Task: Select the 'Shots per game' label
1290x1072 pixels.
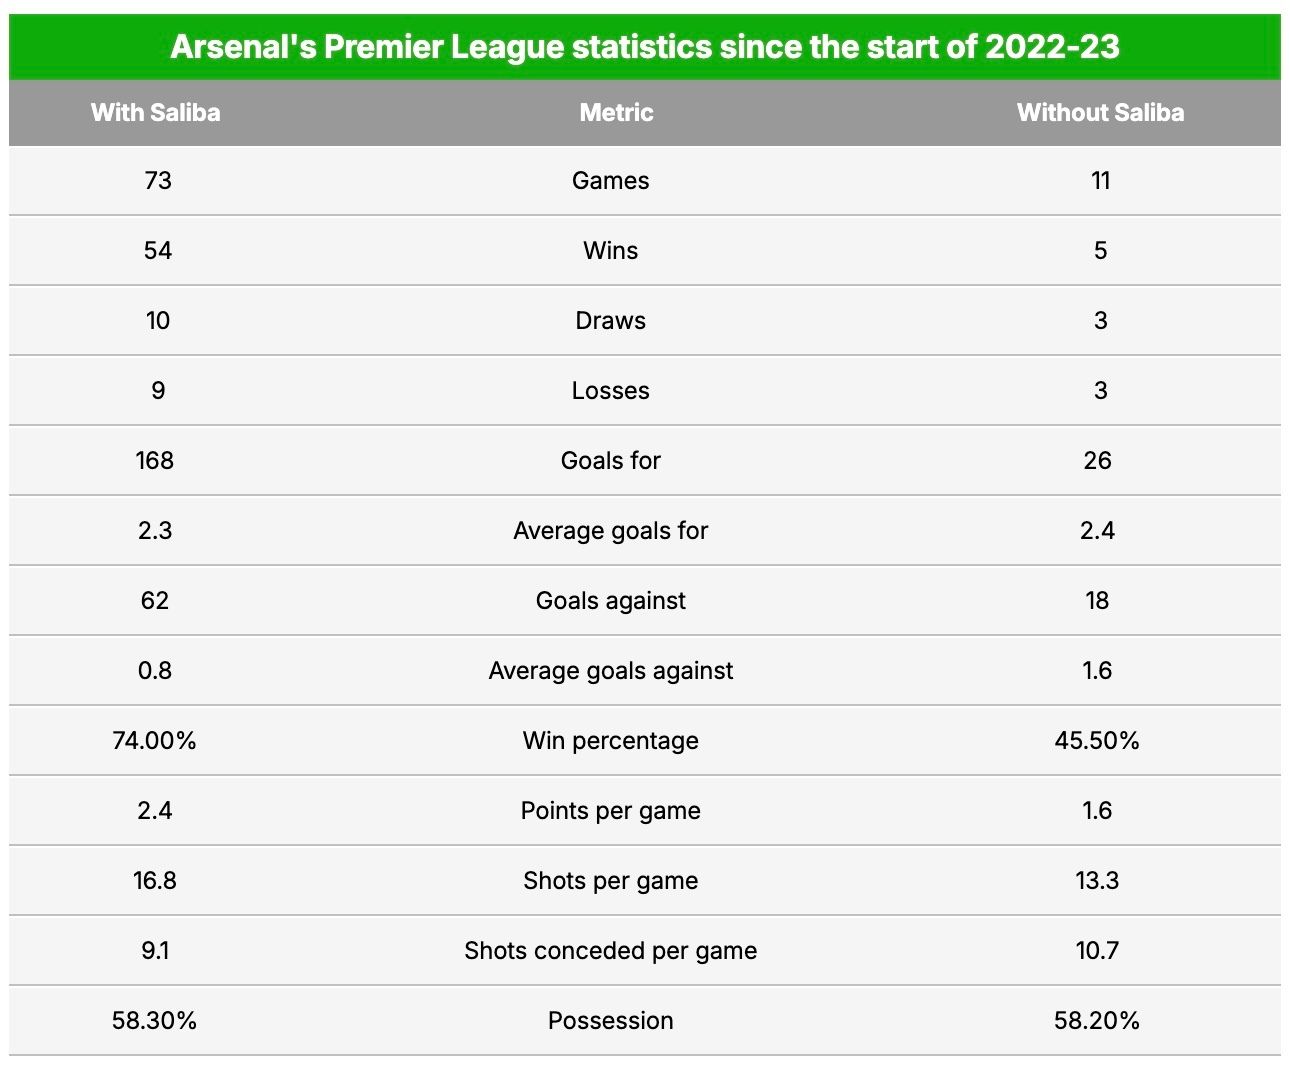Action: 610,880
